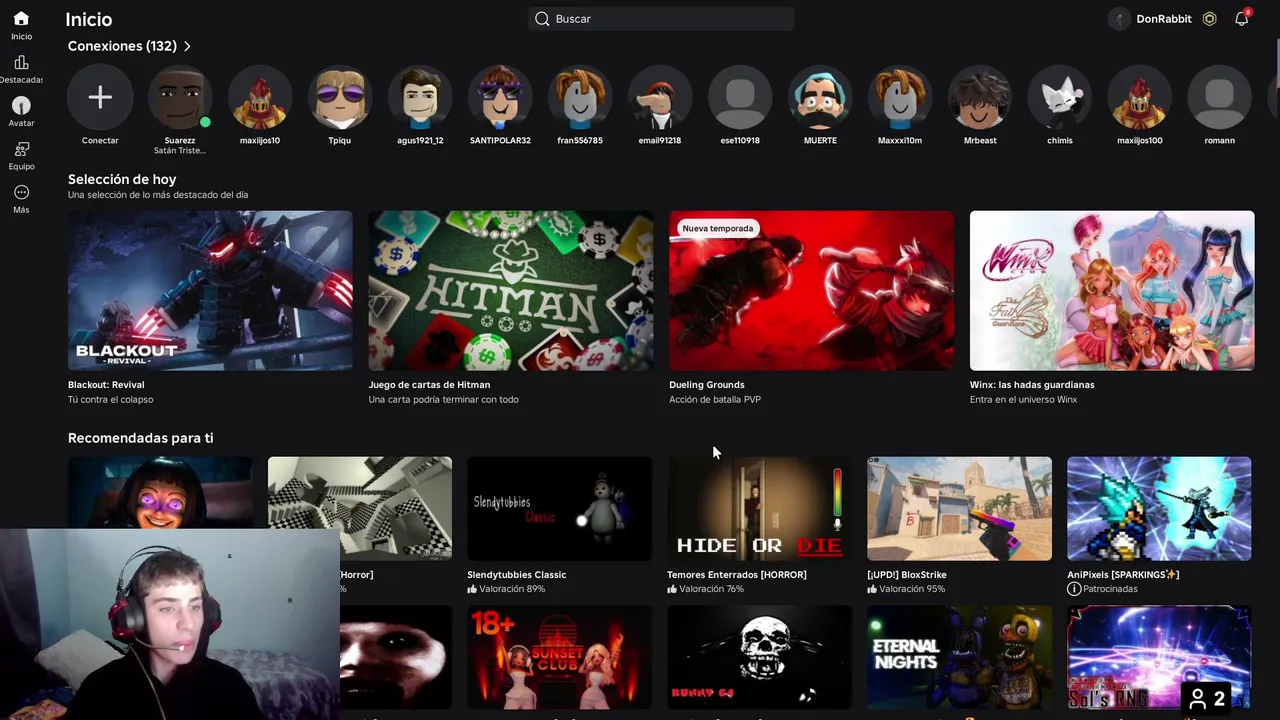Open Tpiqu friend avatar
The image size is (1280, 720).
pyautogui.click(x=340, y=98)
